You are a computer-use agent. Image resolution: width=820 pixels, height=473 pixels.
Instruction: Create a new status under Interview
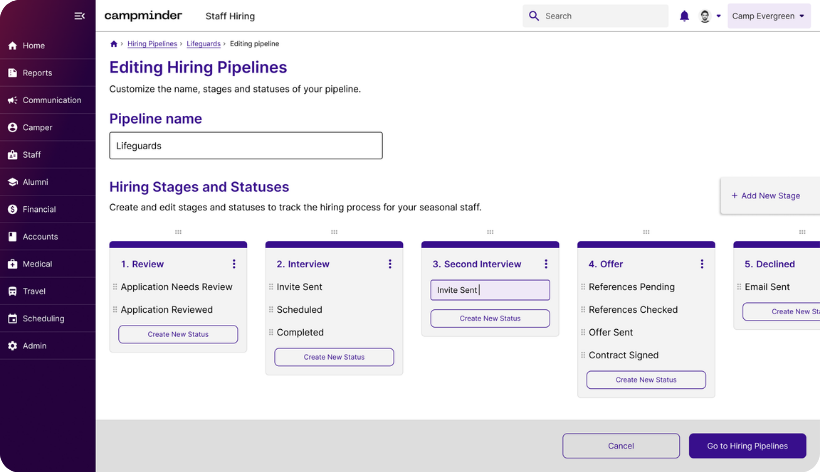[x=334, y=357]
